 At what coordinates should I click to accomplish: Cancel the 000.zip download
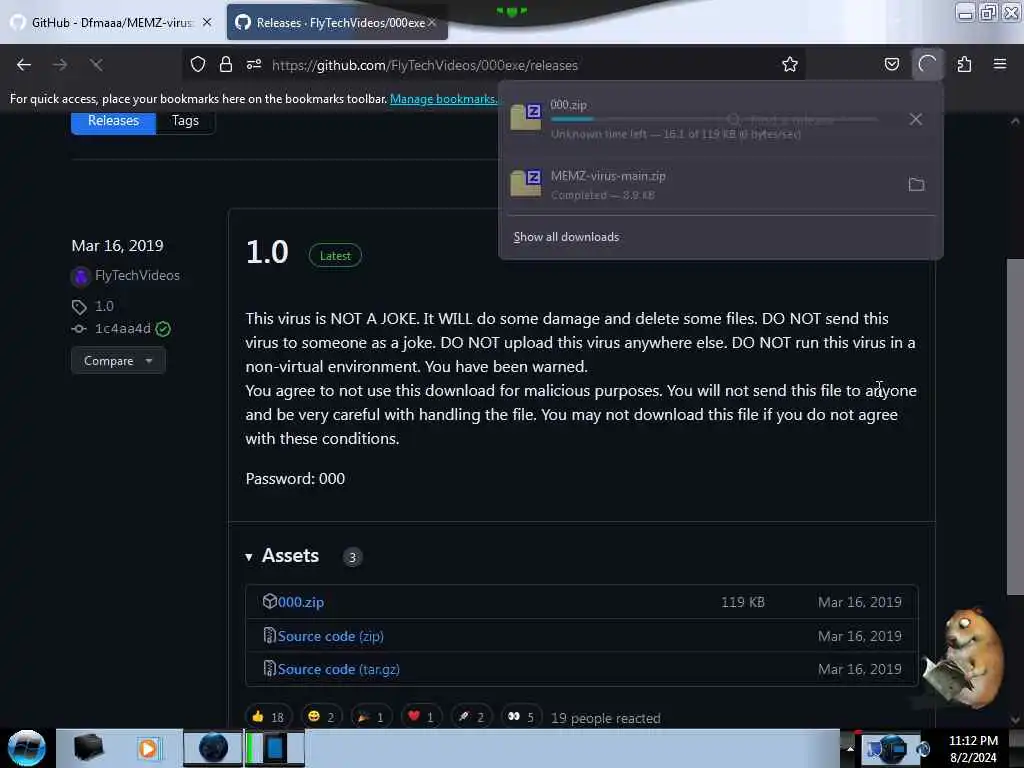pyautogui.click(x=916, y=120)
